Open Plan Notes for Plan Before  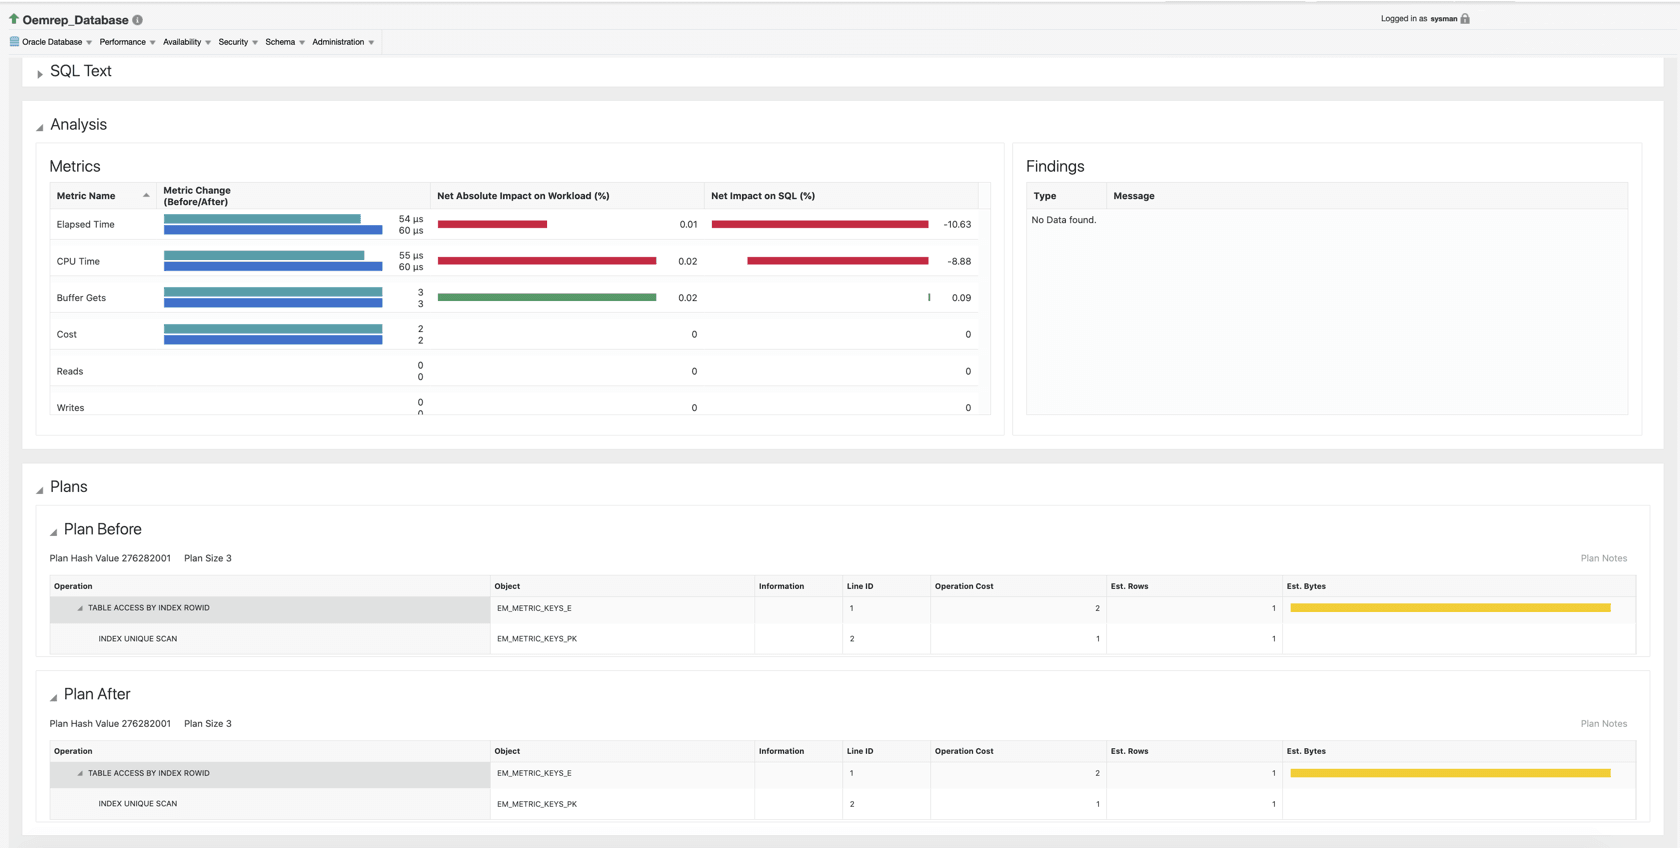pos(1603,558)
